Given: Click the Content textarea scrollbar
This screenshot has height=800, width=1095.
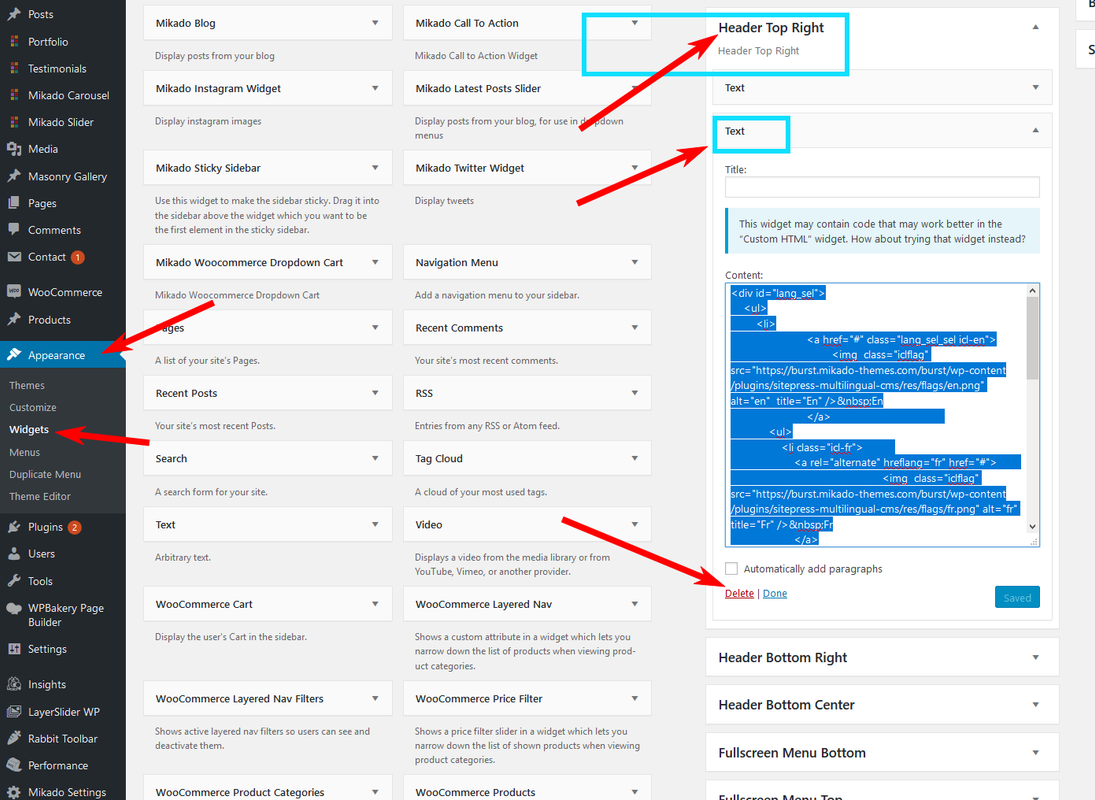Looking at the screenshot, I should click(x=1032, y=339).
